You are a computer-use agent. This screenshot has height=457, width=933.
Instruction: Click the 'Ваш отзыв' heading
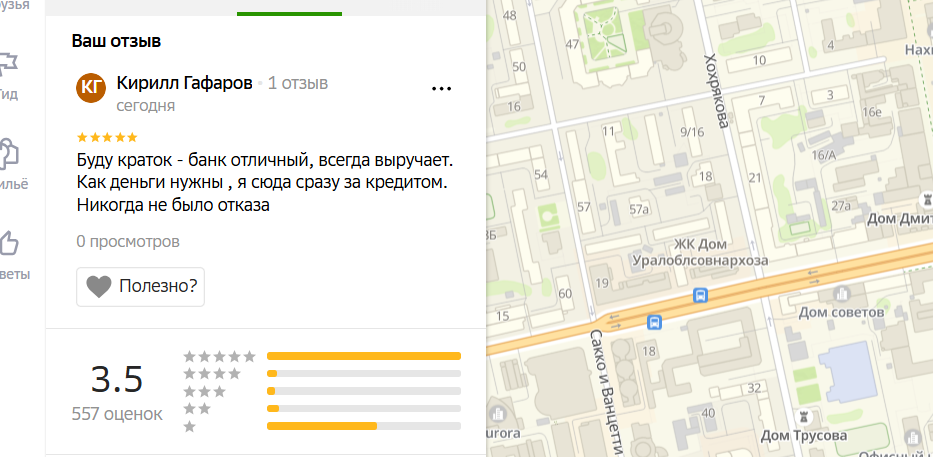point(117,41)
